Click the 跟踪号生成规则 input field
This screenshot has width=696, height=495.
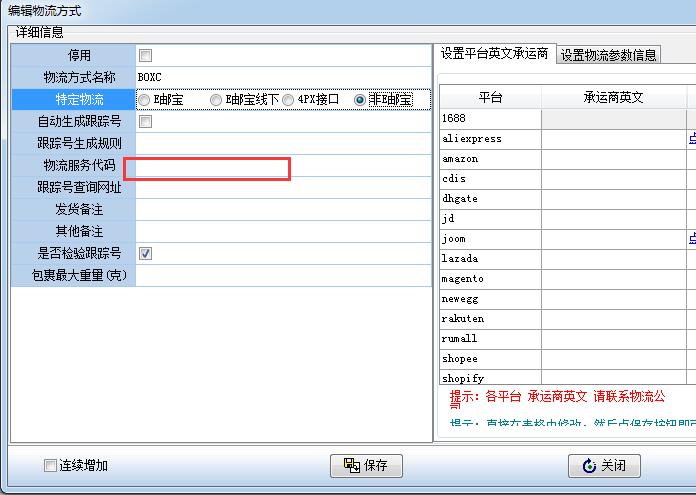[283, 143]
